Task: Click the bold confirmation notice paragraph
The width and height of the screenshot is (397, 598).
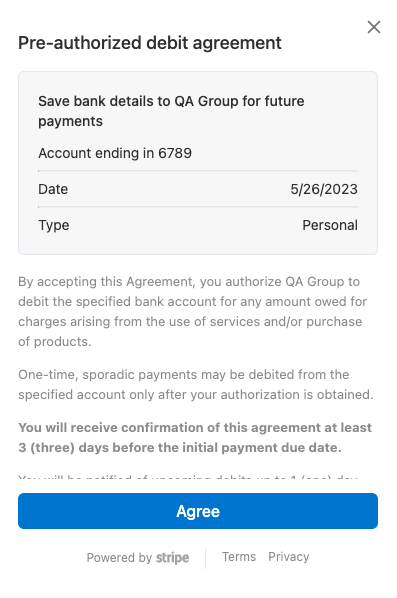Action: pyautogui.click(x=195, y=437)
